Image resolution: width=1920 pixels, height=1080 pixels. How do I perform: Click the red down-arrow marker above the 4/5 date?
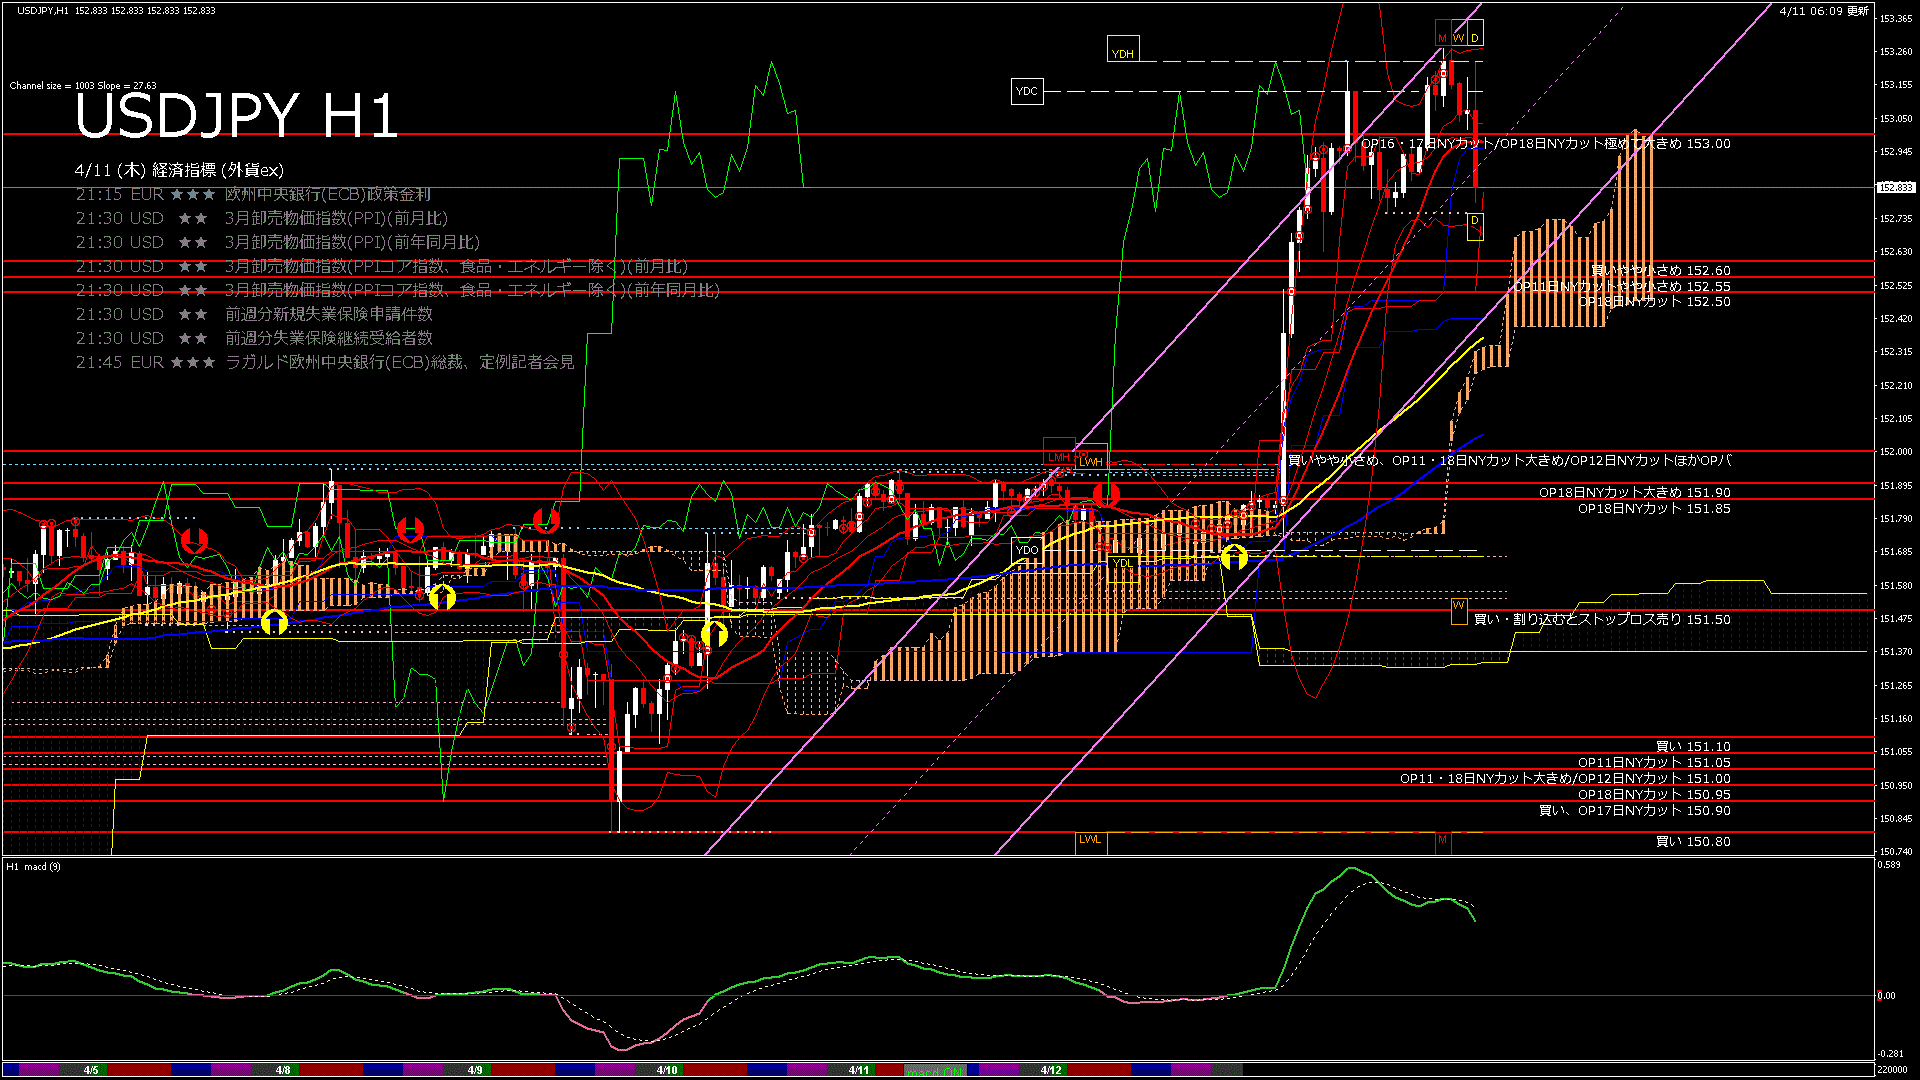[195, 541]
